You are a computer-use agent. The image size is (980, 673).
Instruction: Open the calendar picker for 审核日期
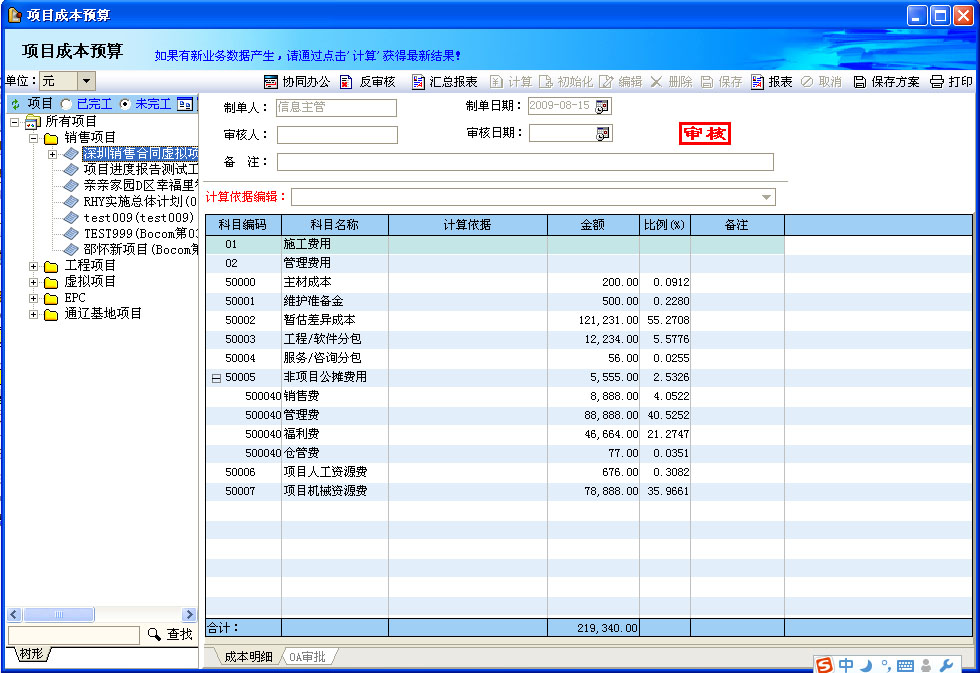[603, 134]
